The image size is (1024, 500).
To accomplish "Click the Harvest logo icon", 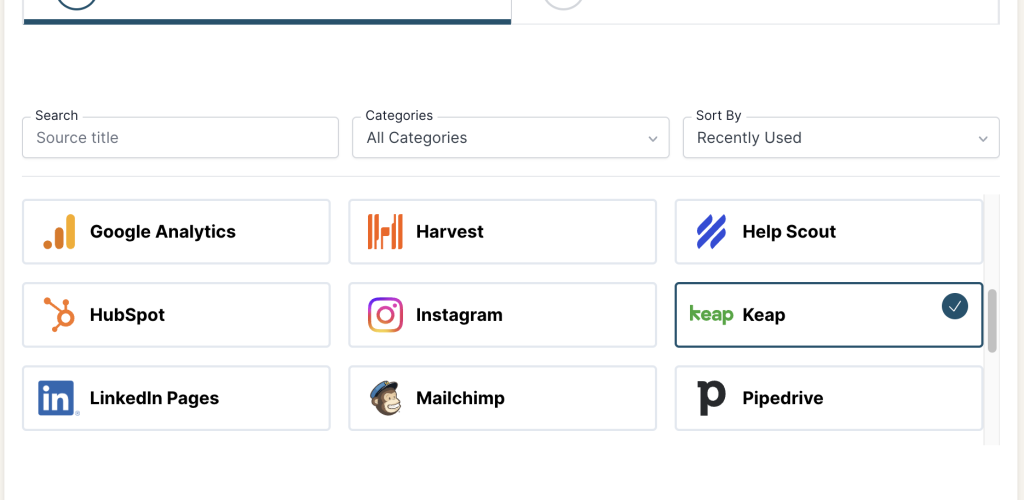I will pyautogui.click(x=385, y=232).
